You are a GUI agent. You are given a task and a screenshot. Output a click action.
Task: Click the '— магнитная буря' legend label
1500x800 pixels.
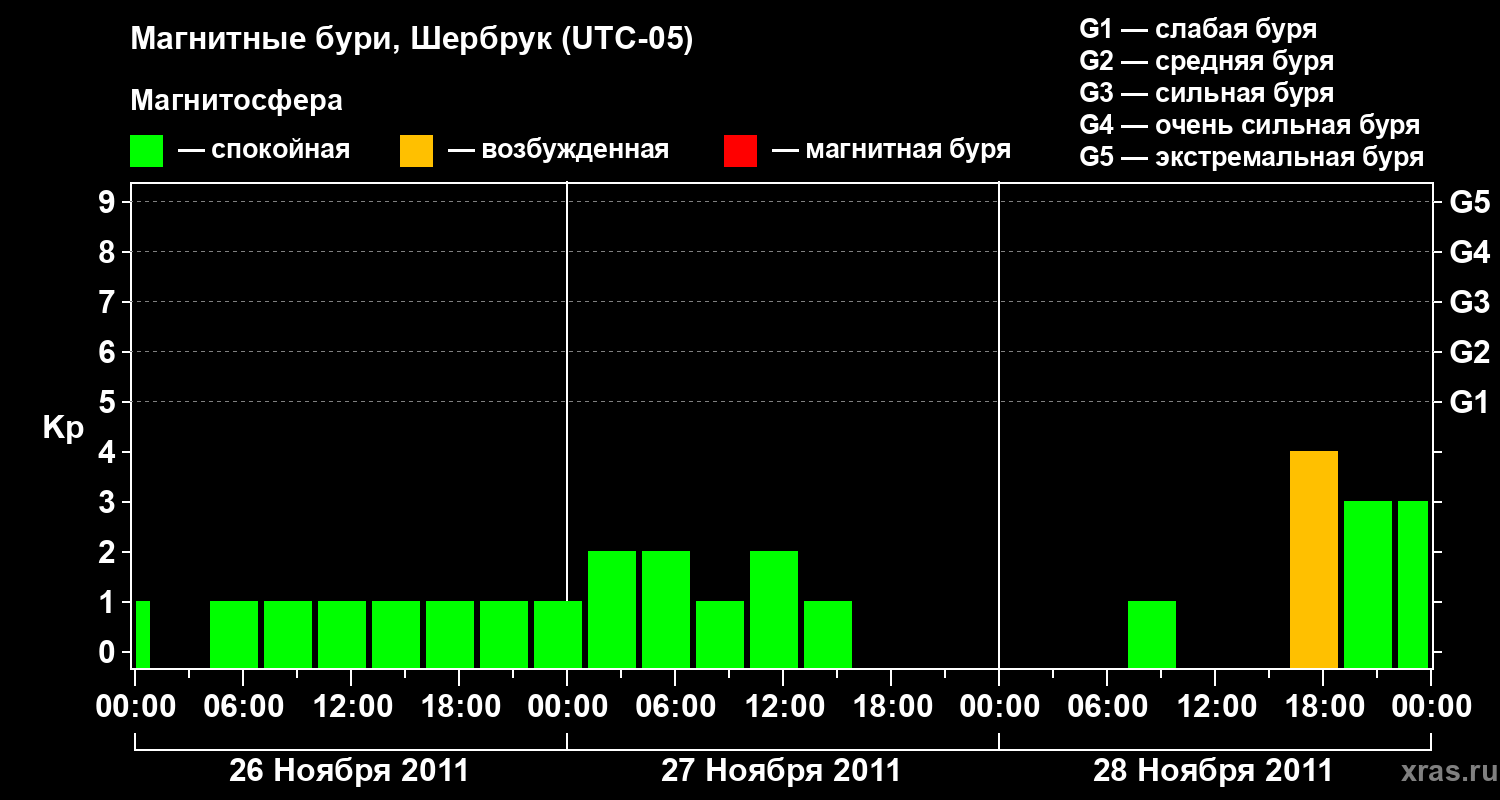[892, 151]
